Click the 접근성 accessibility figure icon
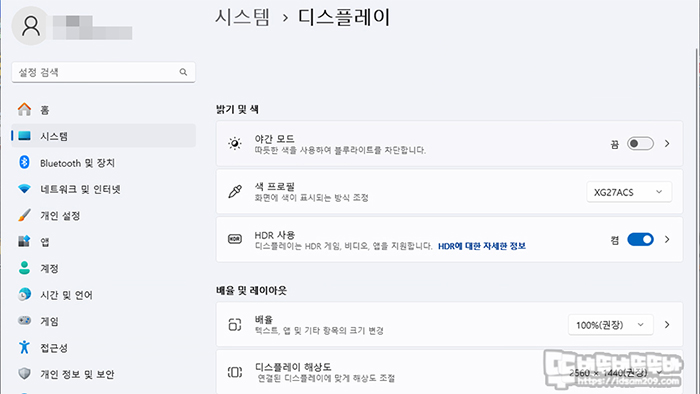Screen dimensions: 700x394 click(25, 347)
